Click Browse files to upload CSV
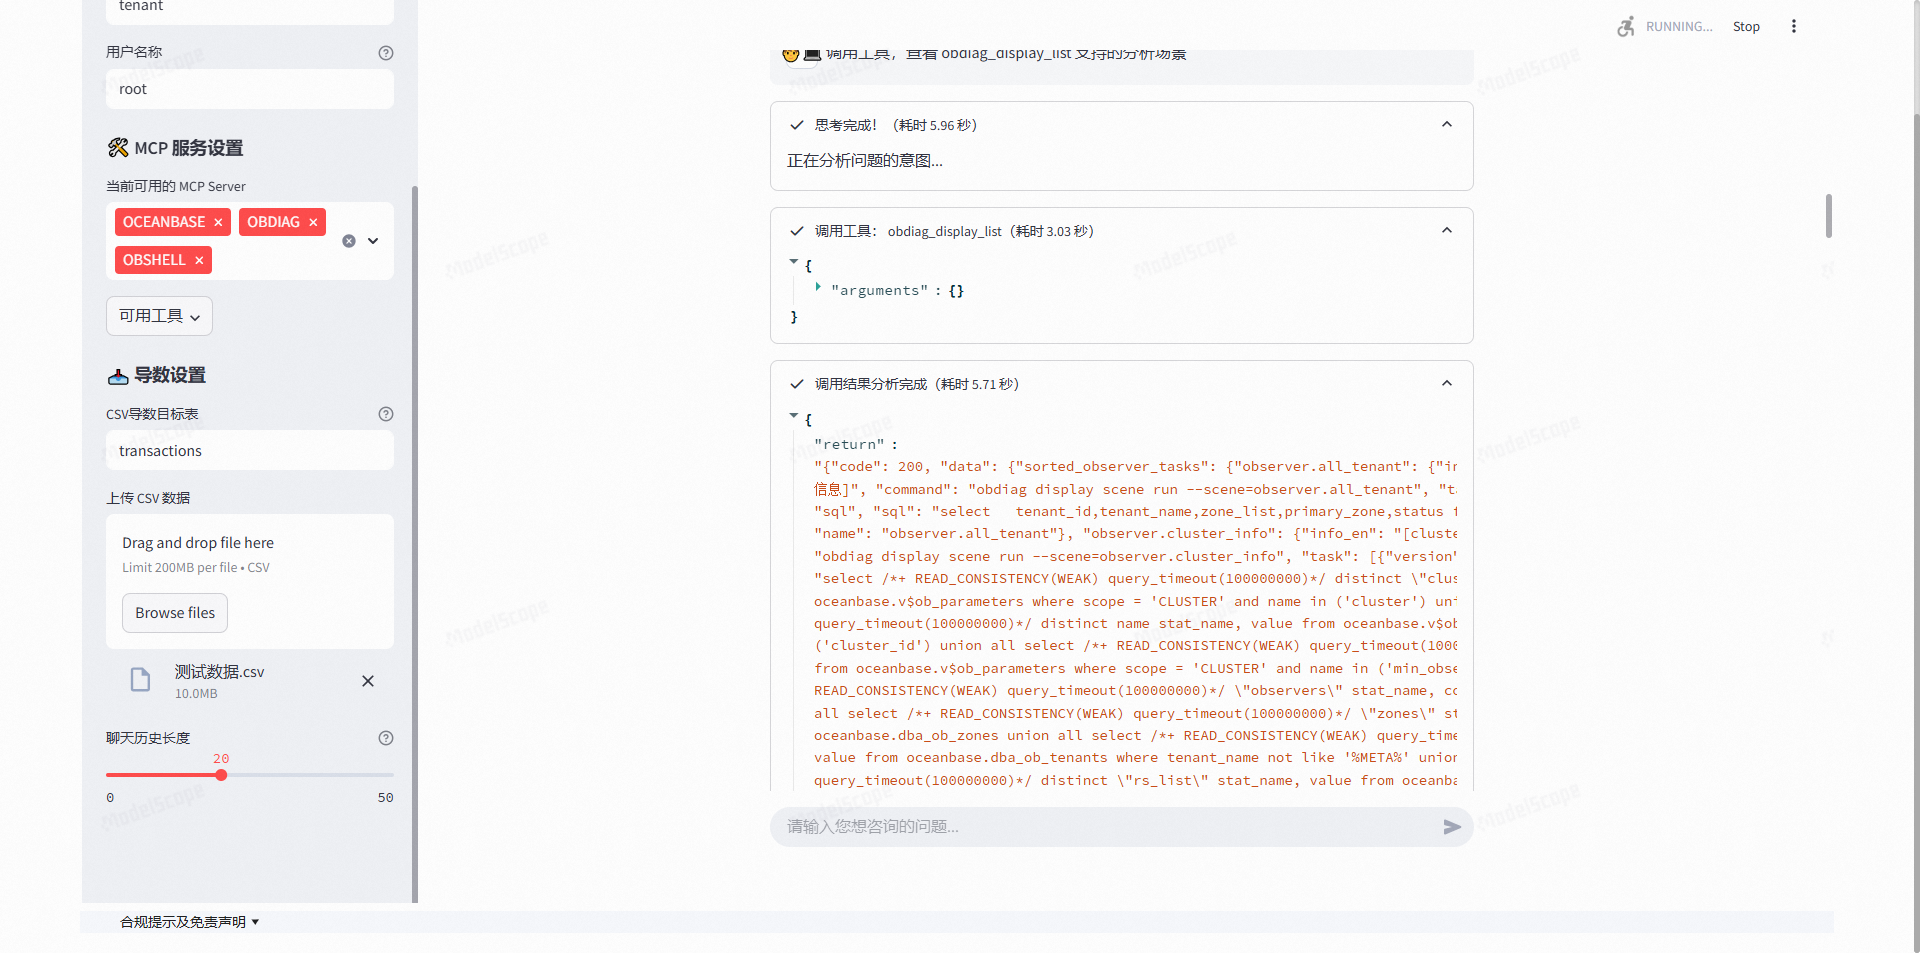 (x=175, y=613)
